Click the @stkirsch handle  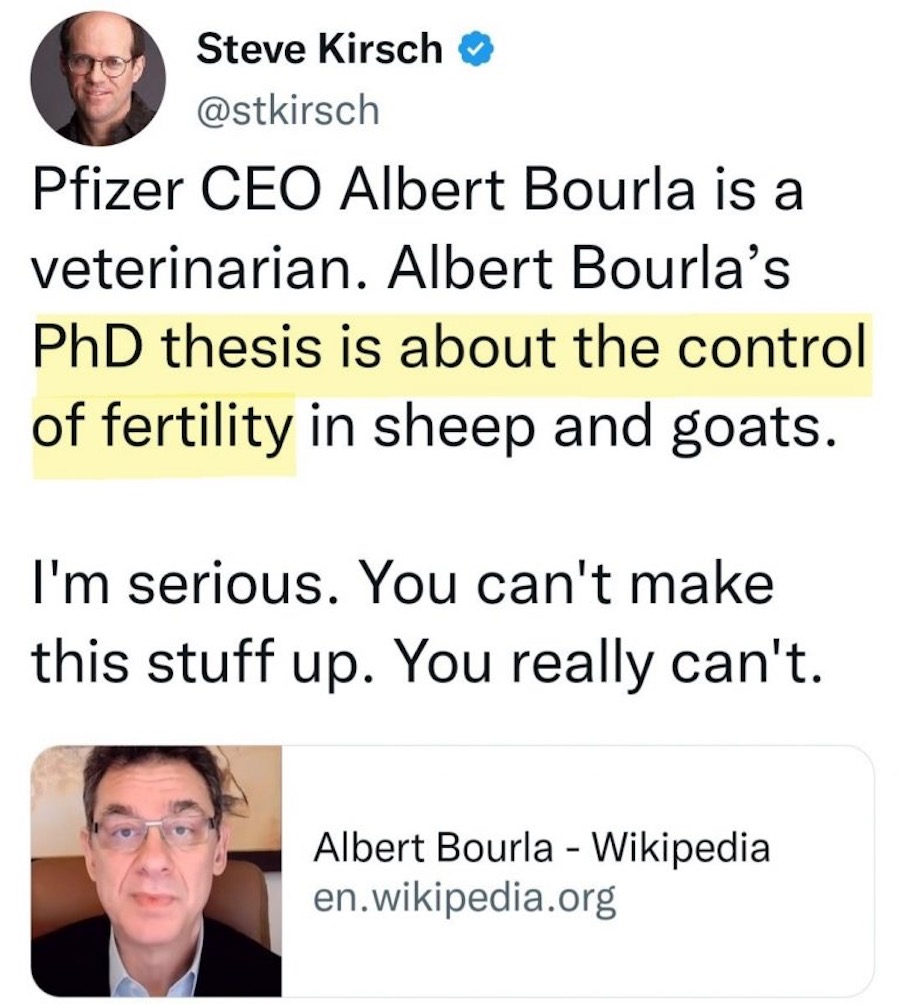tap(286, 109)
